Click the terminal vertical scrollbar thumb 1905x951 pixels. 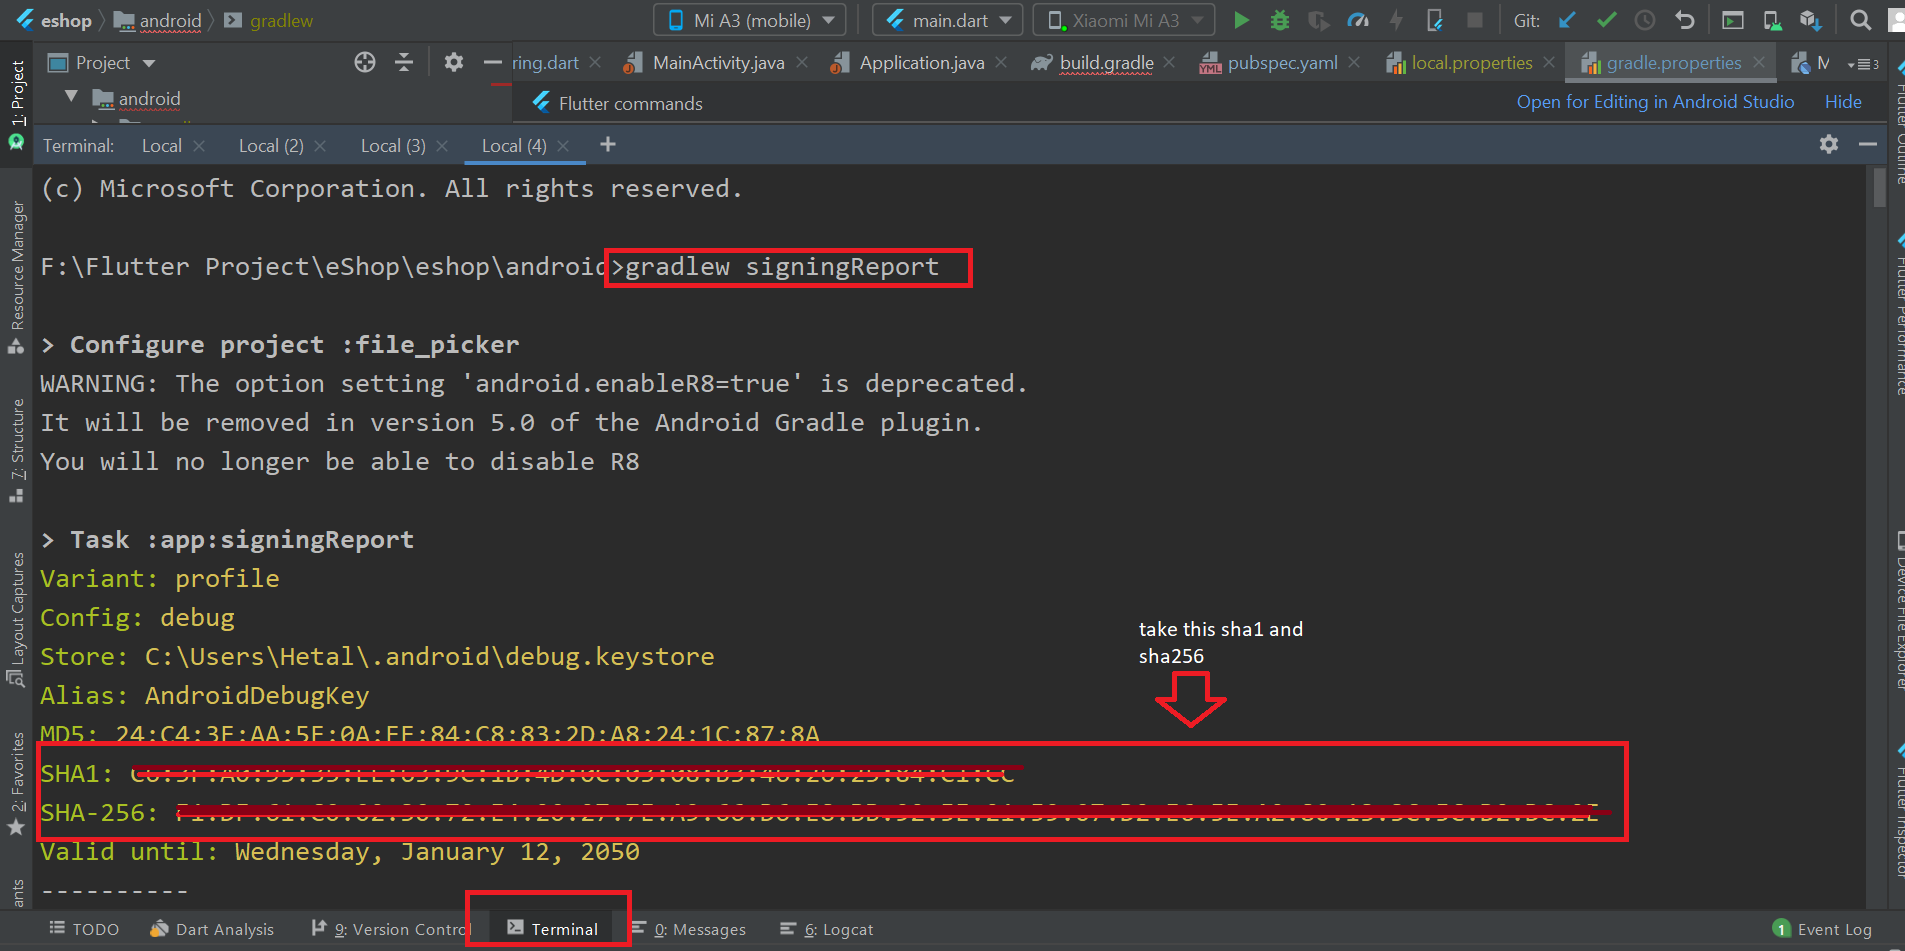click(x=1880, y=187)
